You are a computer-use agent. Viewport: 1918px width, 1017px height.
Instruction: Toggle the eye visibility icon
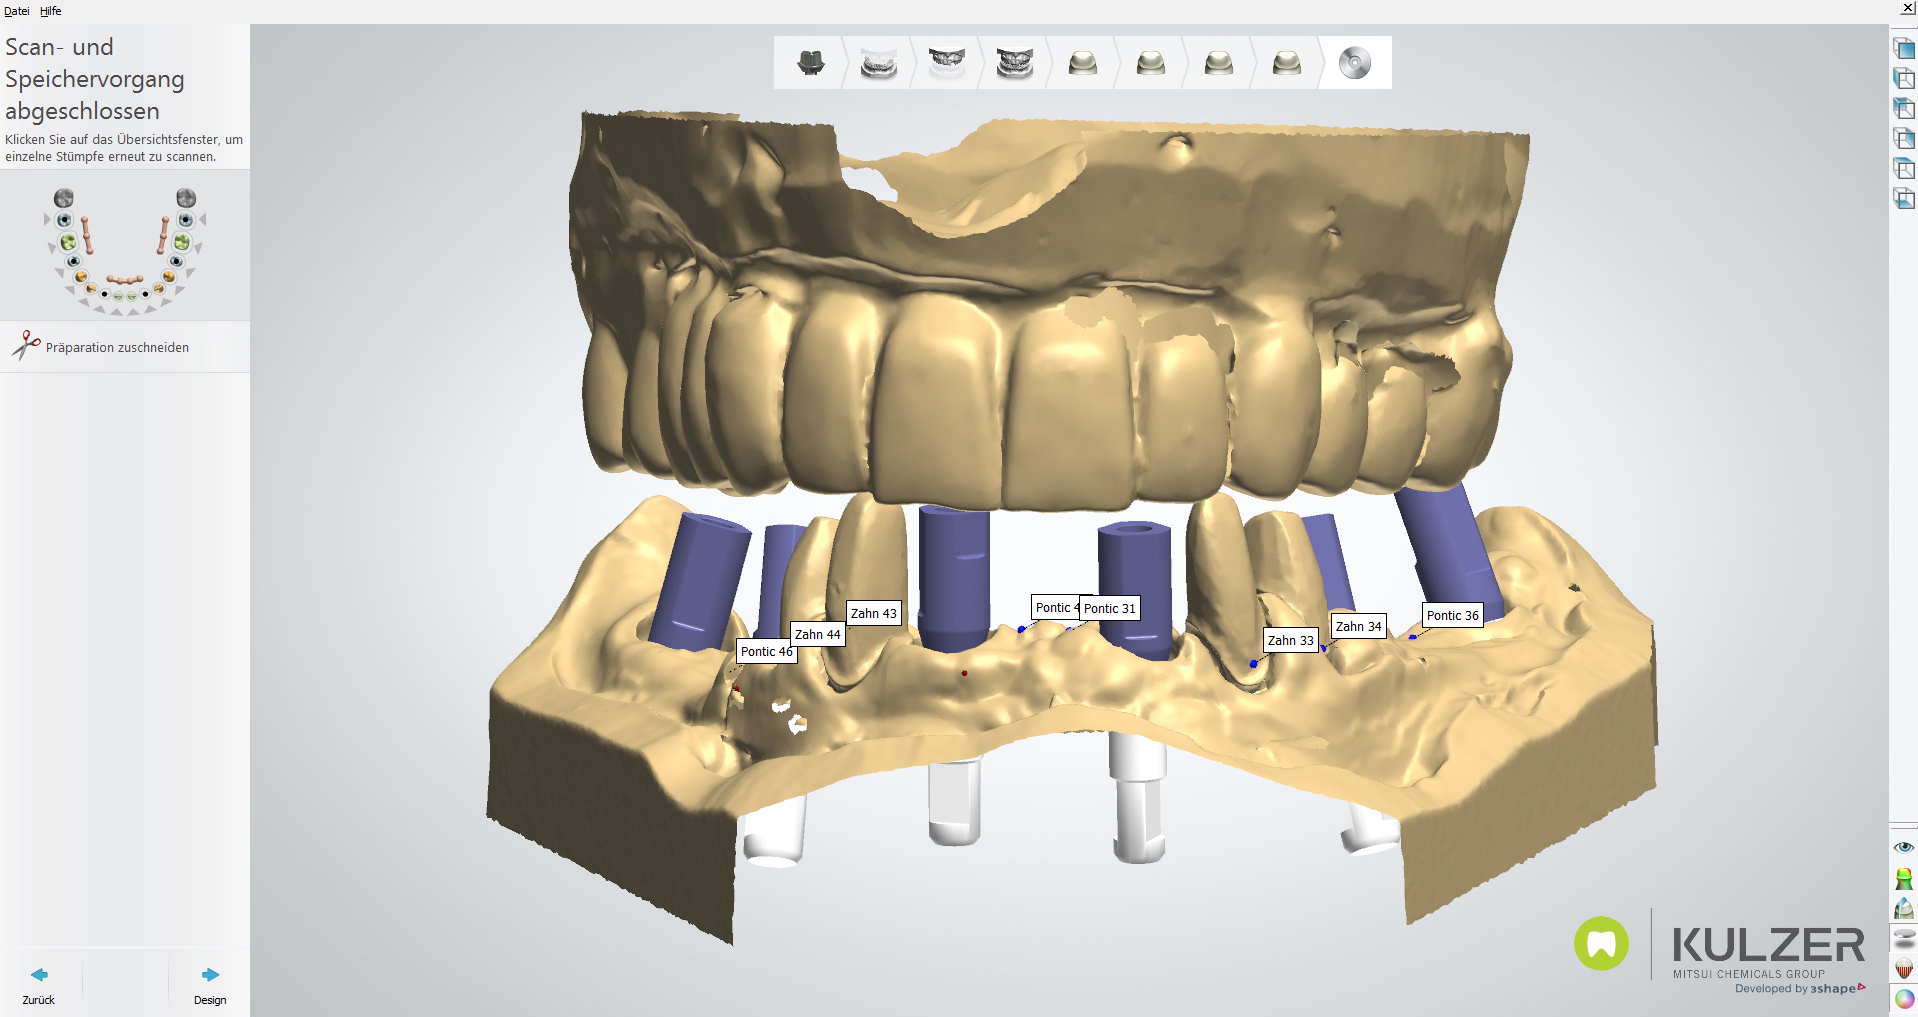click(x=1904, y=848)
